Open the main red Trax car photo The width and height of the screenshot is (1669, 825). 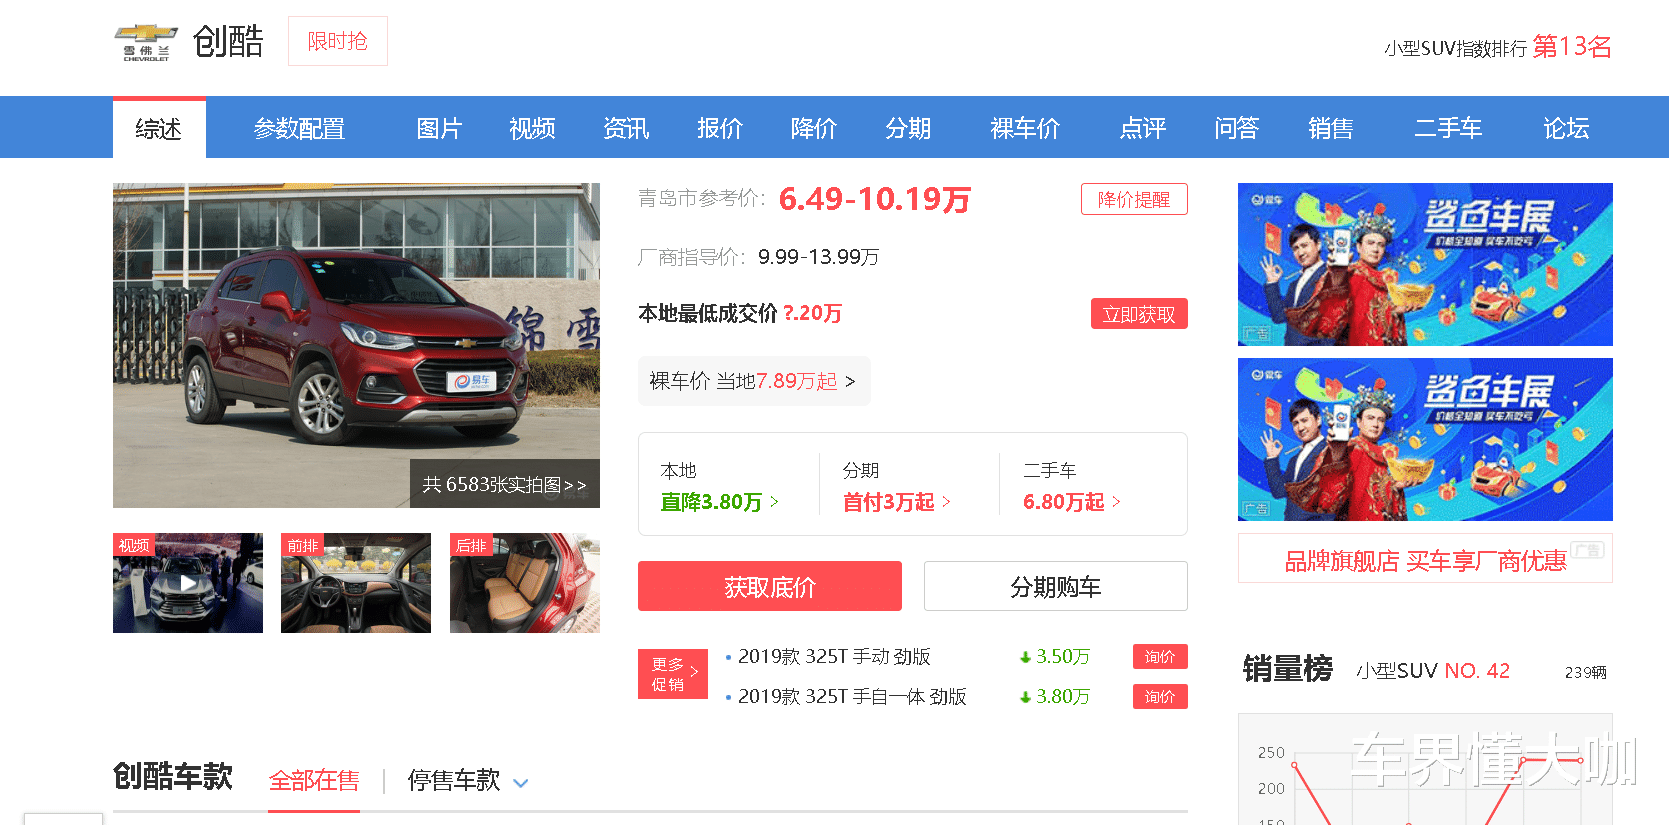(356, 345)
